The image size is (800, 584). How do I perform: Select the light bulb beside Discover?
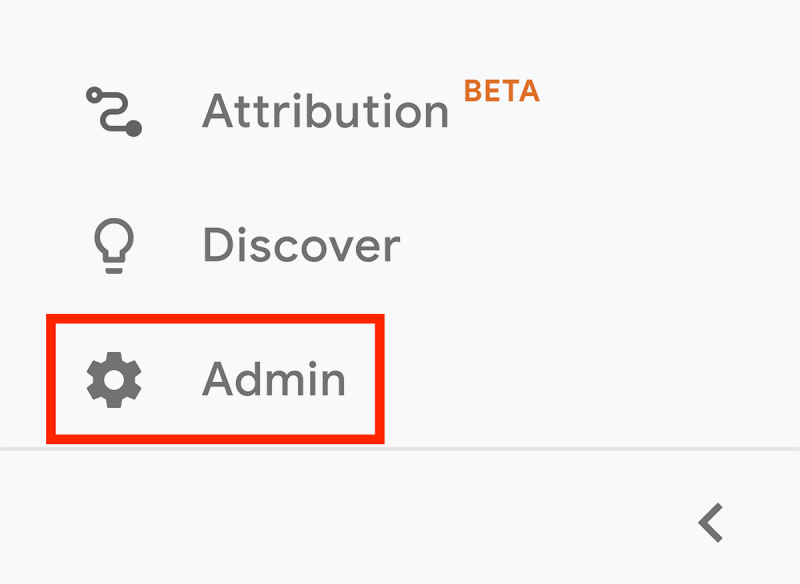114,246
